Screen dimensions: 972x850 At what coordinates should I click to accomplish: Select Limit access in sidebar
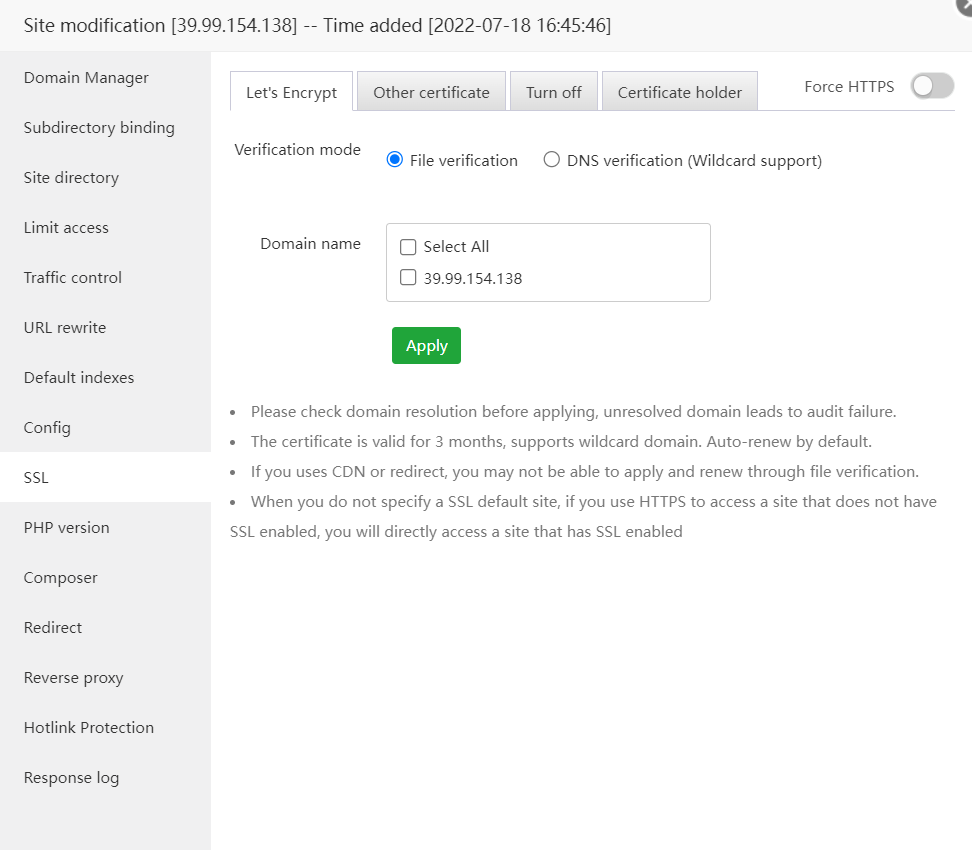coord(66,228)
